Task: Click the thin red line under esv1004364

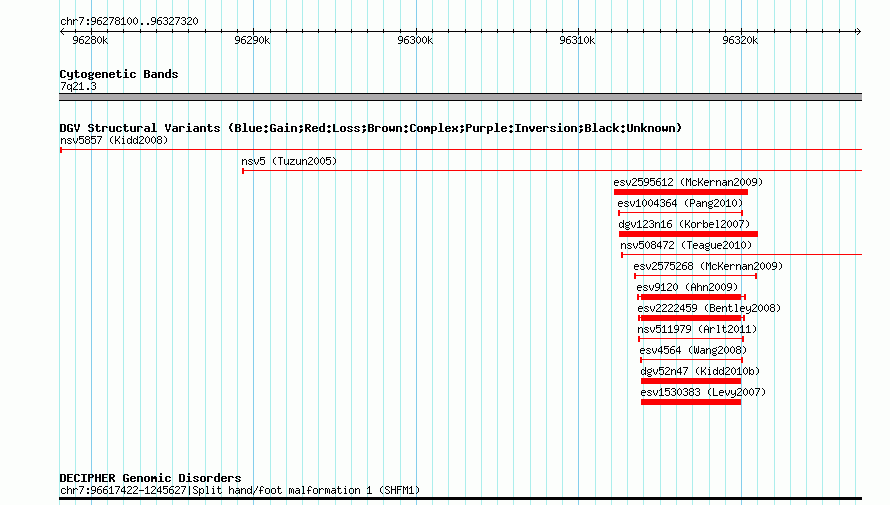Action: click(x=681, y=213)
